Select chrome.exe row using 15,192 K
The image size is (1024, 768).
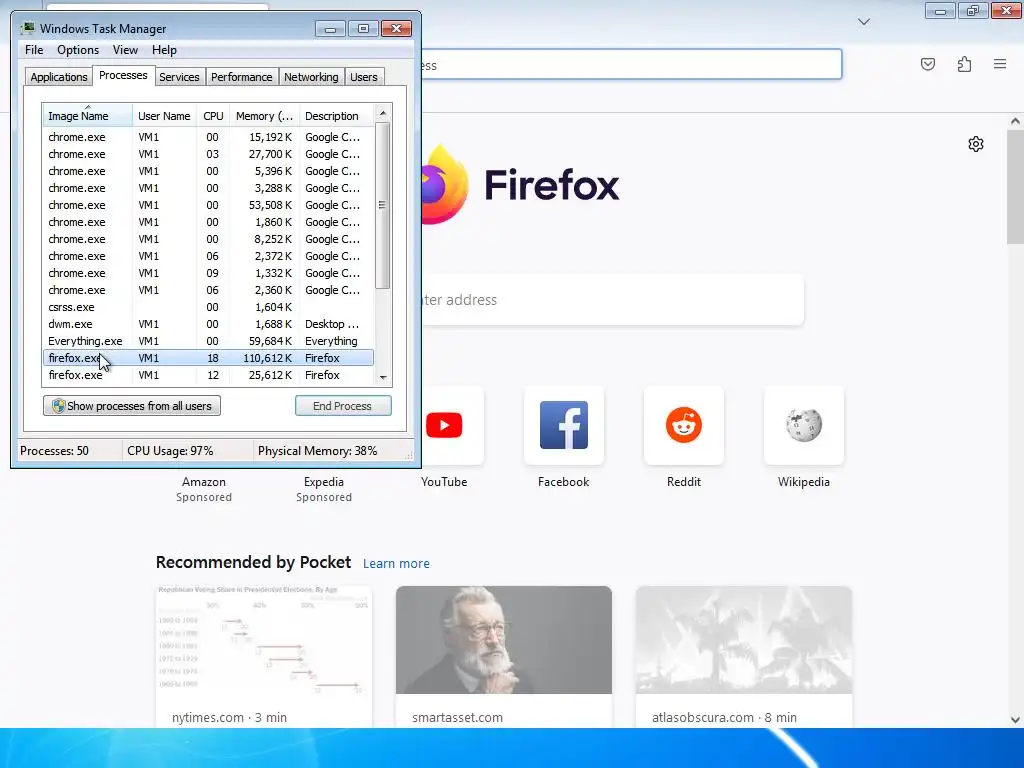[208, 137]
